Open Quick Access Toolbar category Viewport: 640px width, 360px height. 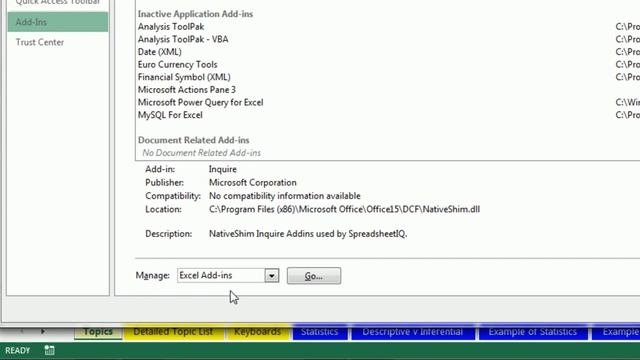[x=58, y=3]
